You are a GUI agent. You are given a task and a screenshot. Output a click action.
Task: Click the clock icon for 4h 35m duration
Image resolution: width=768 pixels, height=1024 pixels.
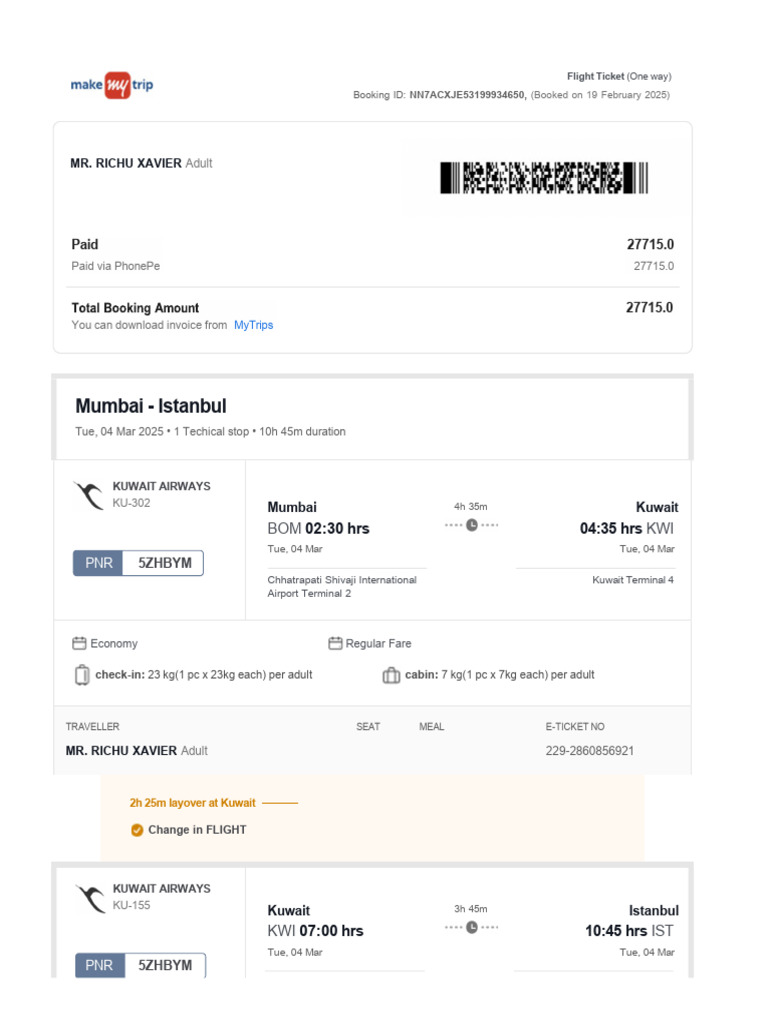click(x=471, y=525)
